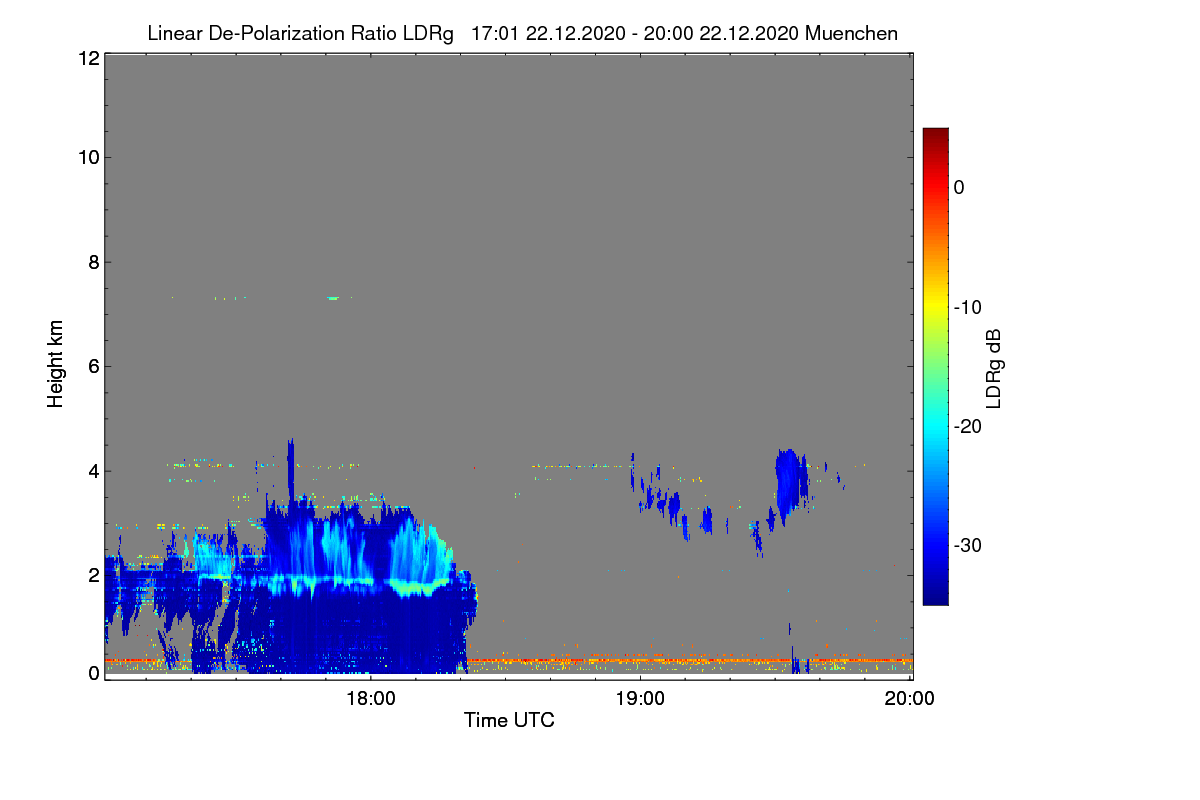This screenshot has height=800, width=1200.
Task: Click the height tick label '10'
Action: point(88,157)
